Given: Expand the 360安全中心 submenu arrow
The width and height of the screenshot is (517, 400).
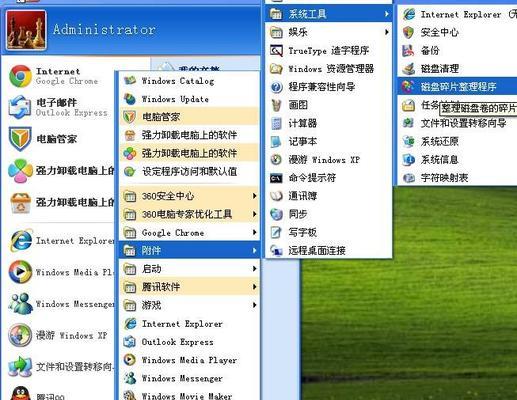Looking at the screenshot, I should (x=254, y=196).
